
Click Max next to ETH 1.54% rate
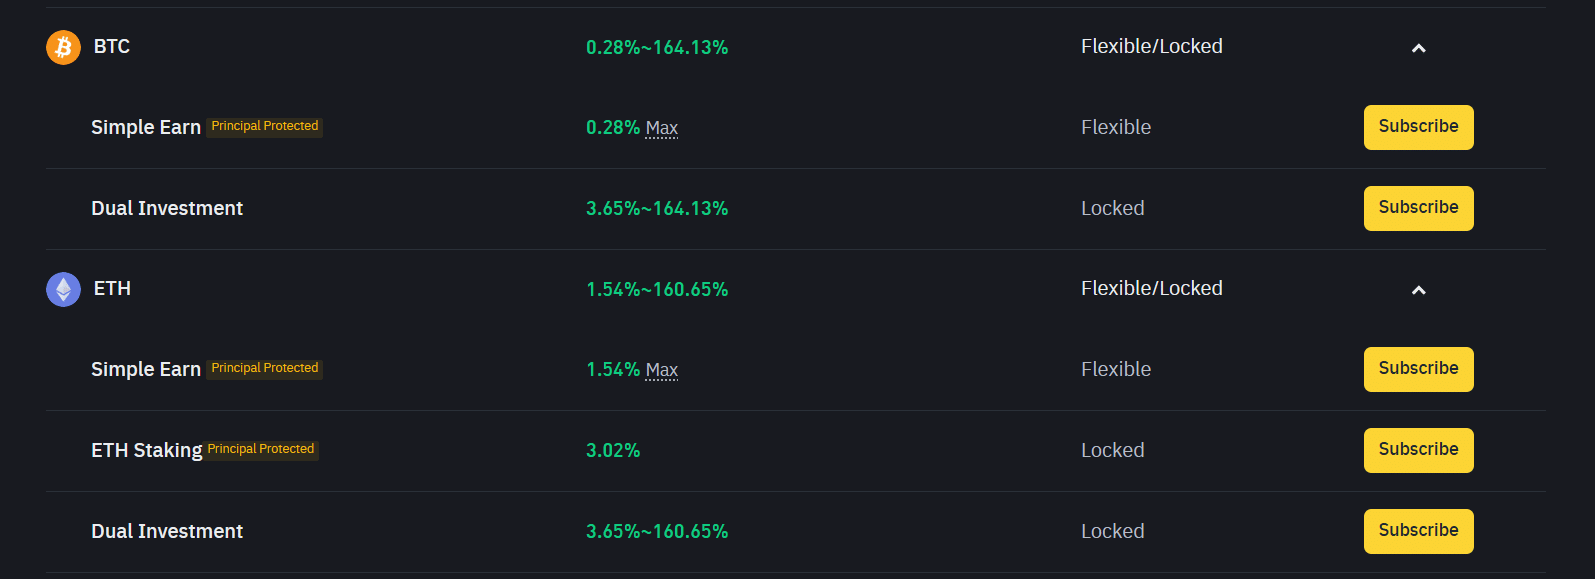[662, 370]
